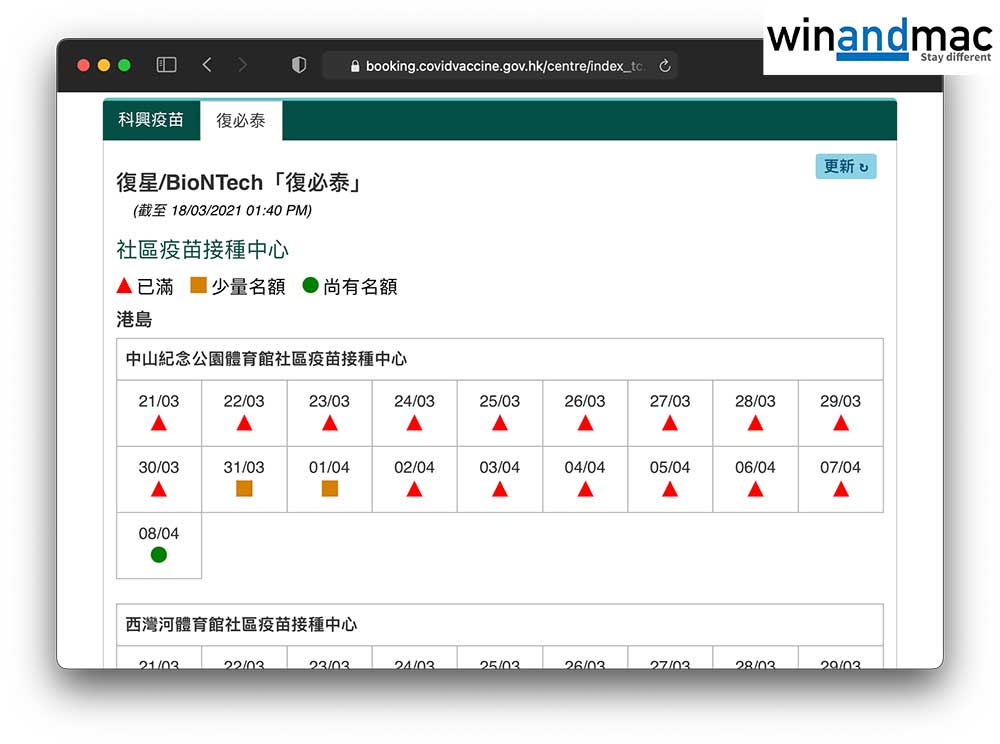Switch to the 科興疫苗 tab

(151, 120)
